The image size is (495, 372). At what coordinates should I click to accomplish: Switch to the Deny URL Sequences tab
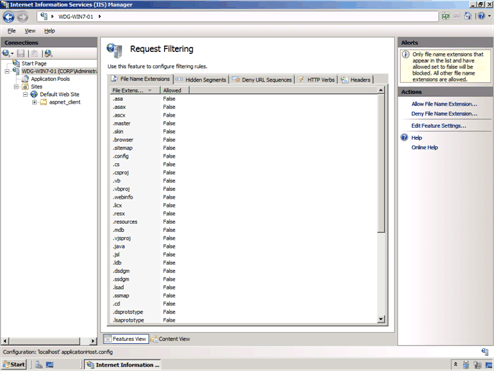click(x=262, y=80)
